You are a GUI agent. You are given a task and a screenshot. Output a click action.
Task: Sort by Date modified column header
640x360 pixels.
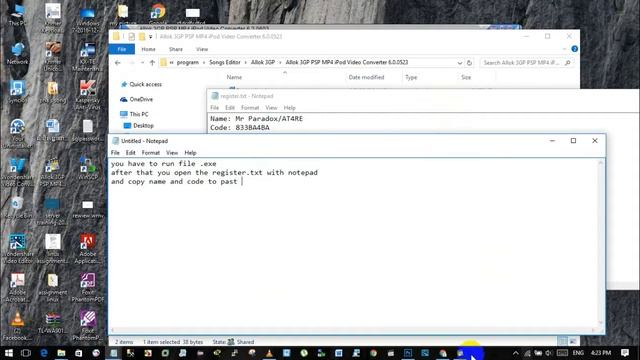click(366, 77)
